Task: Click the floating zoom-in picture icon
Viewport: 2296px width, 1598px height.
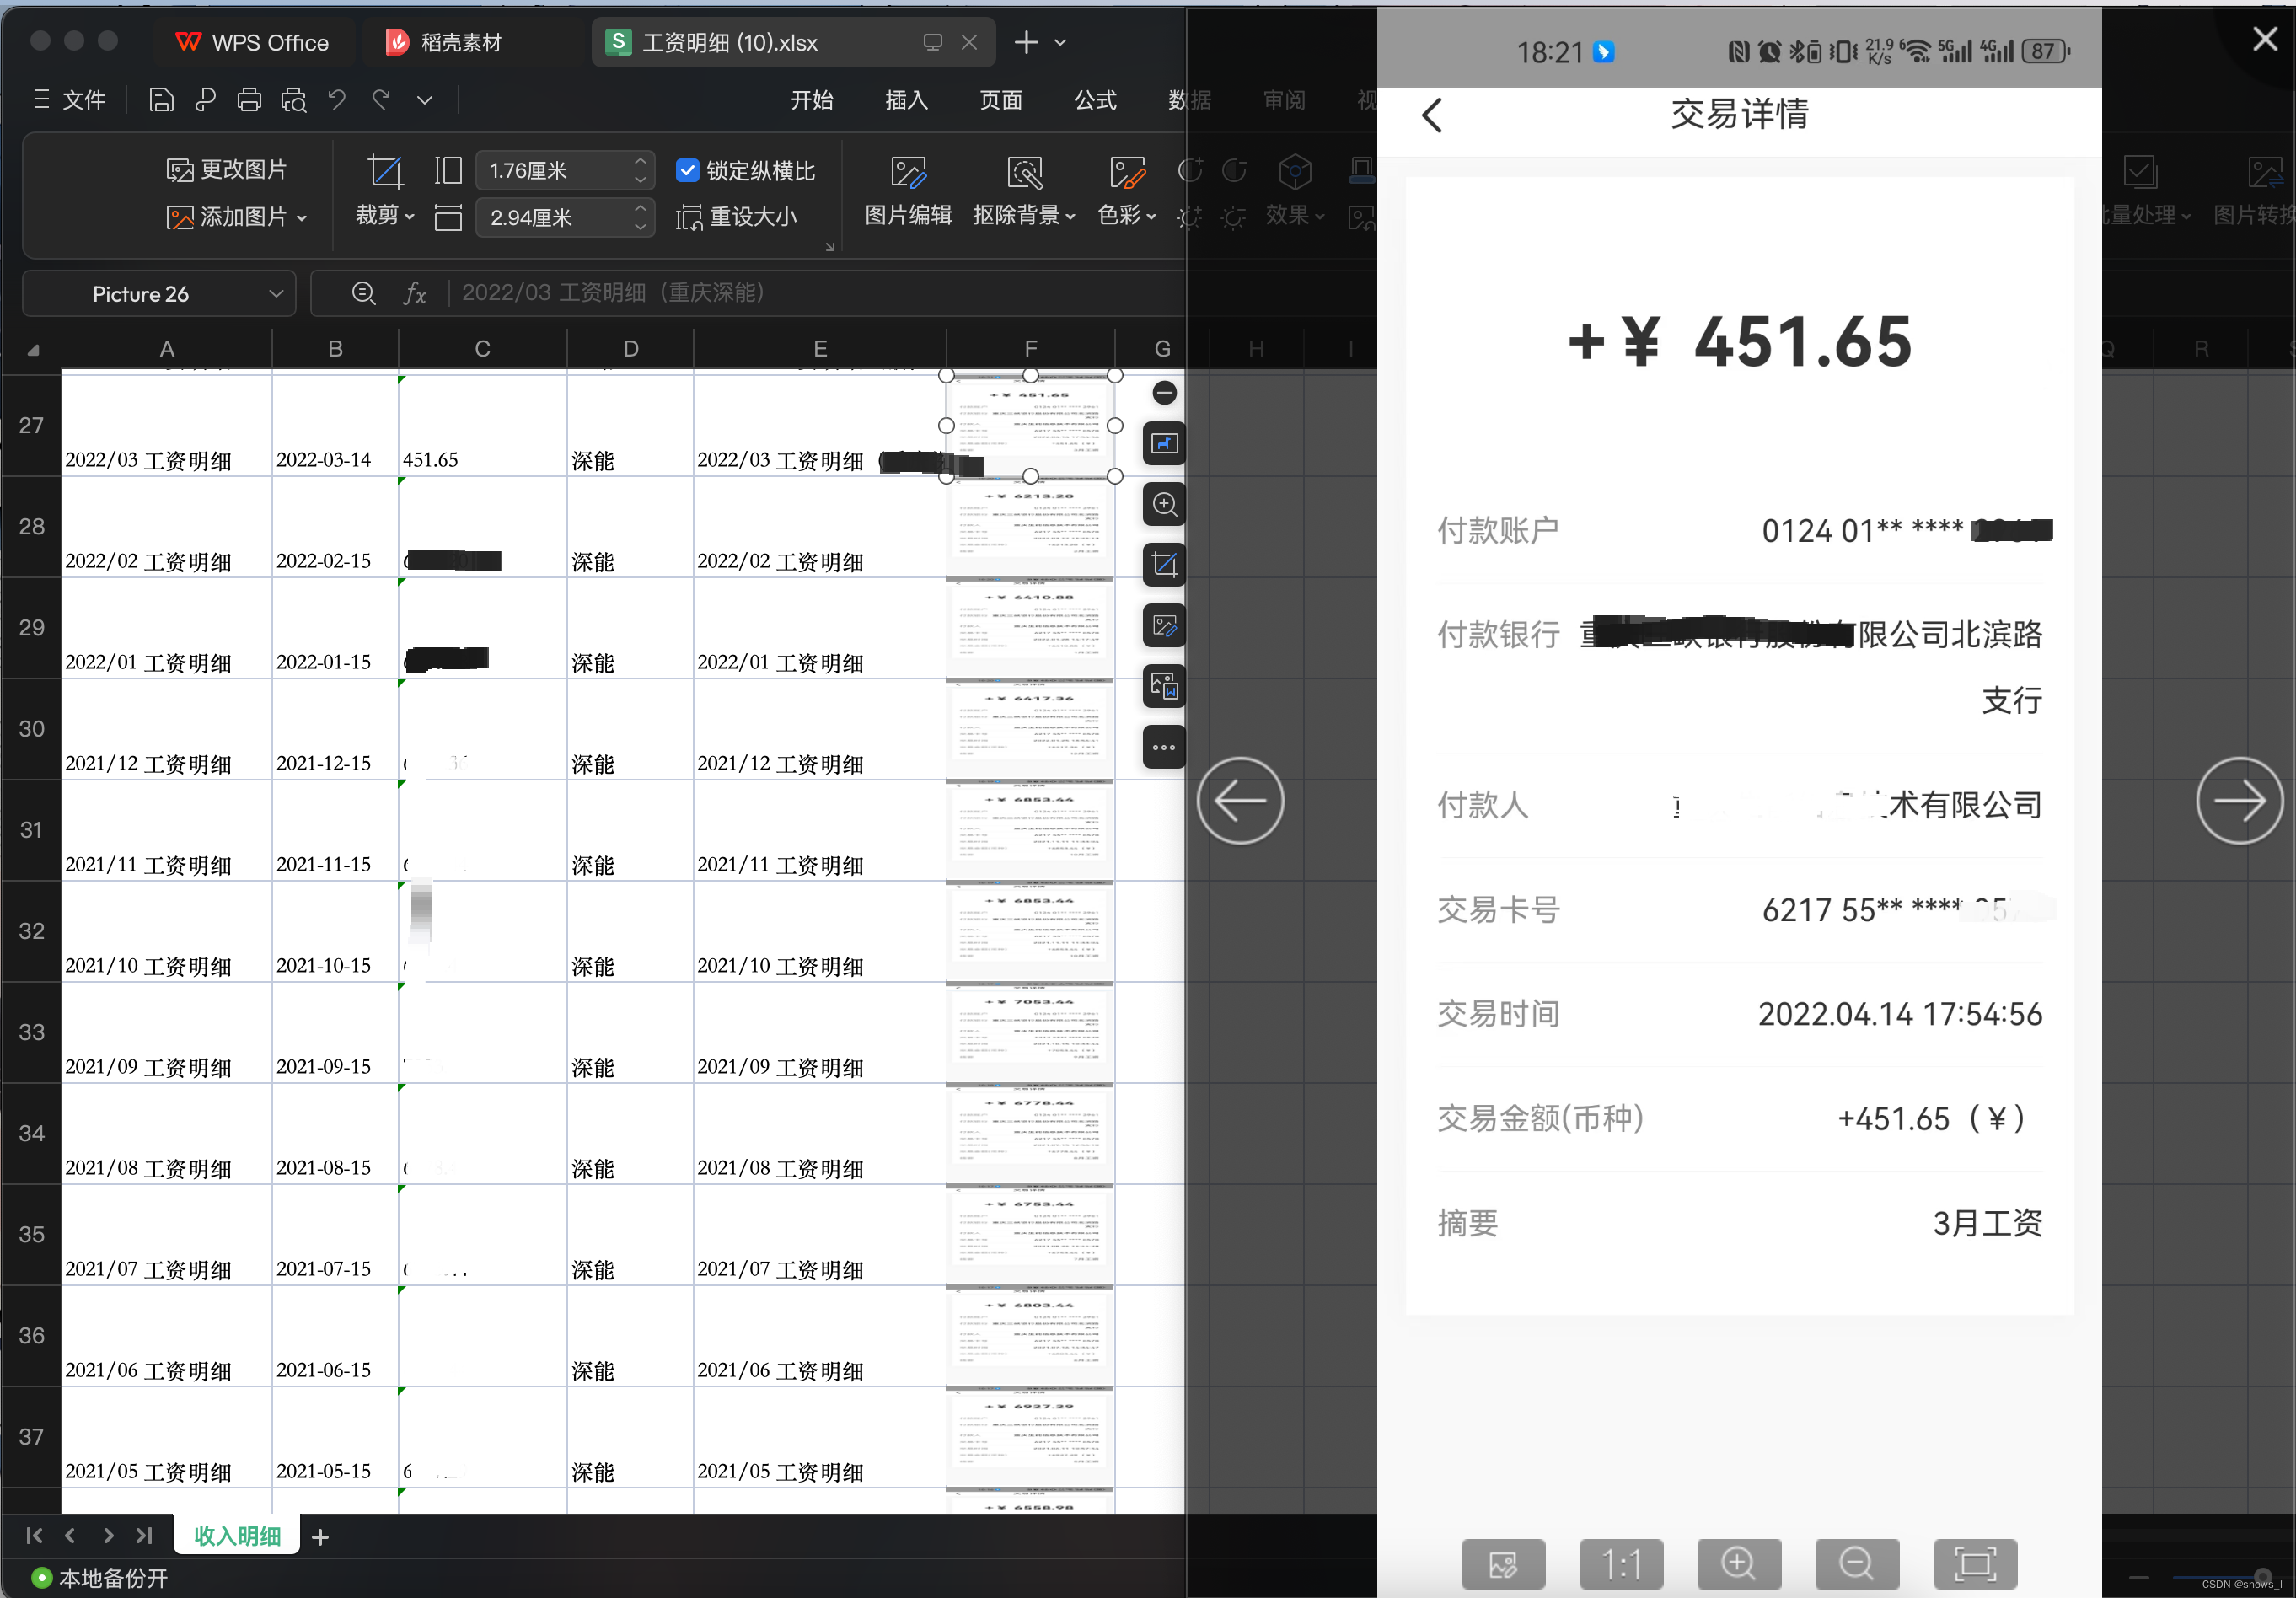Action: click(1164, 504)
